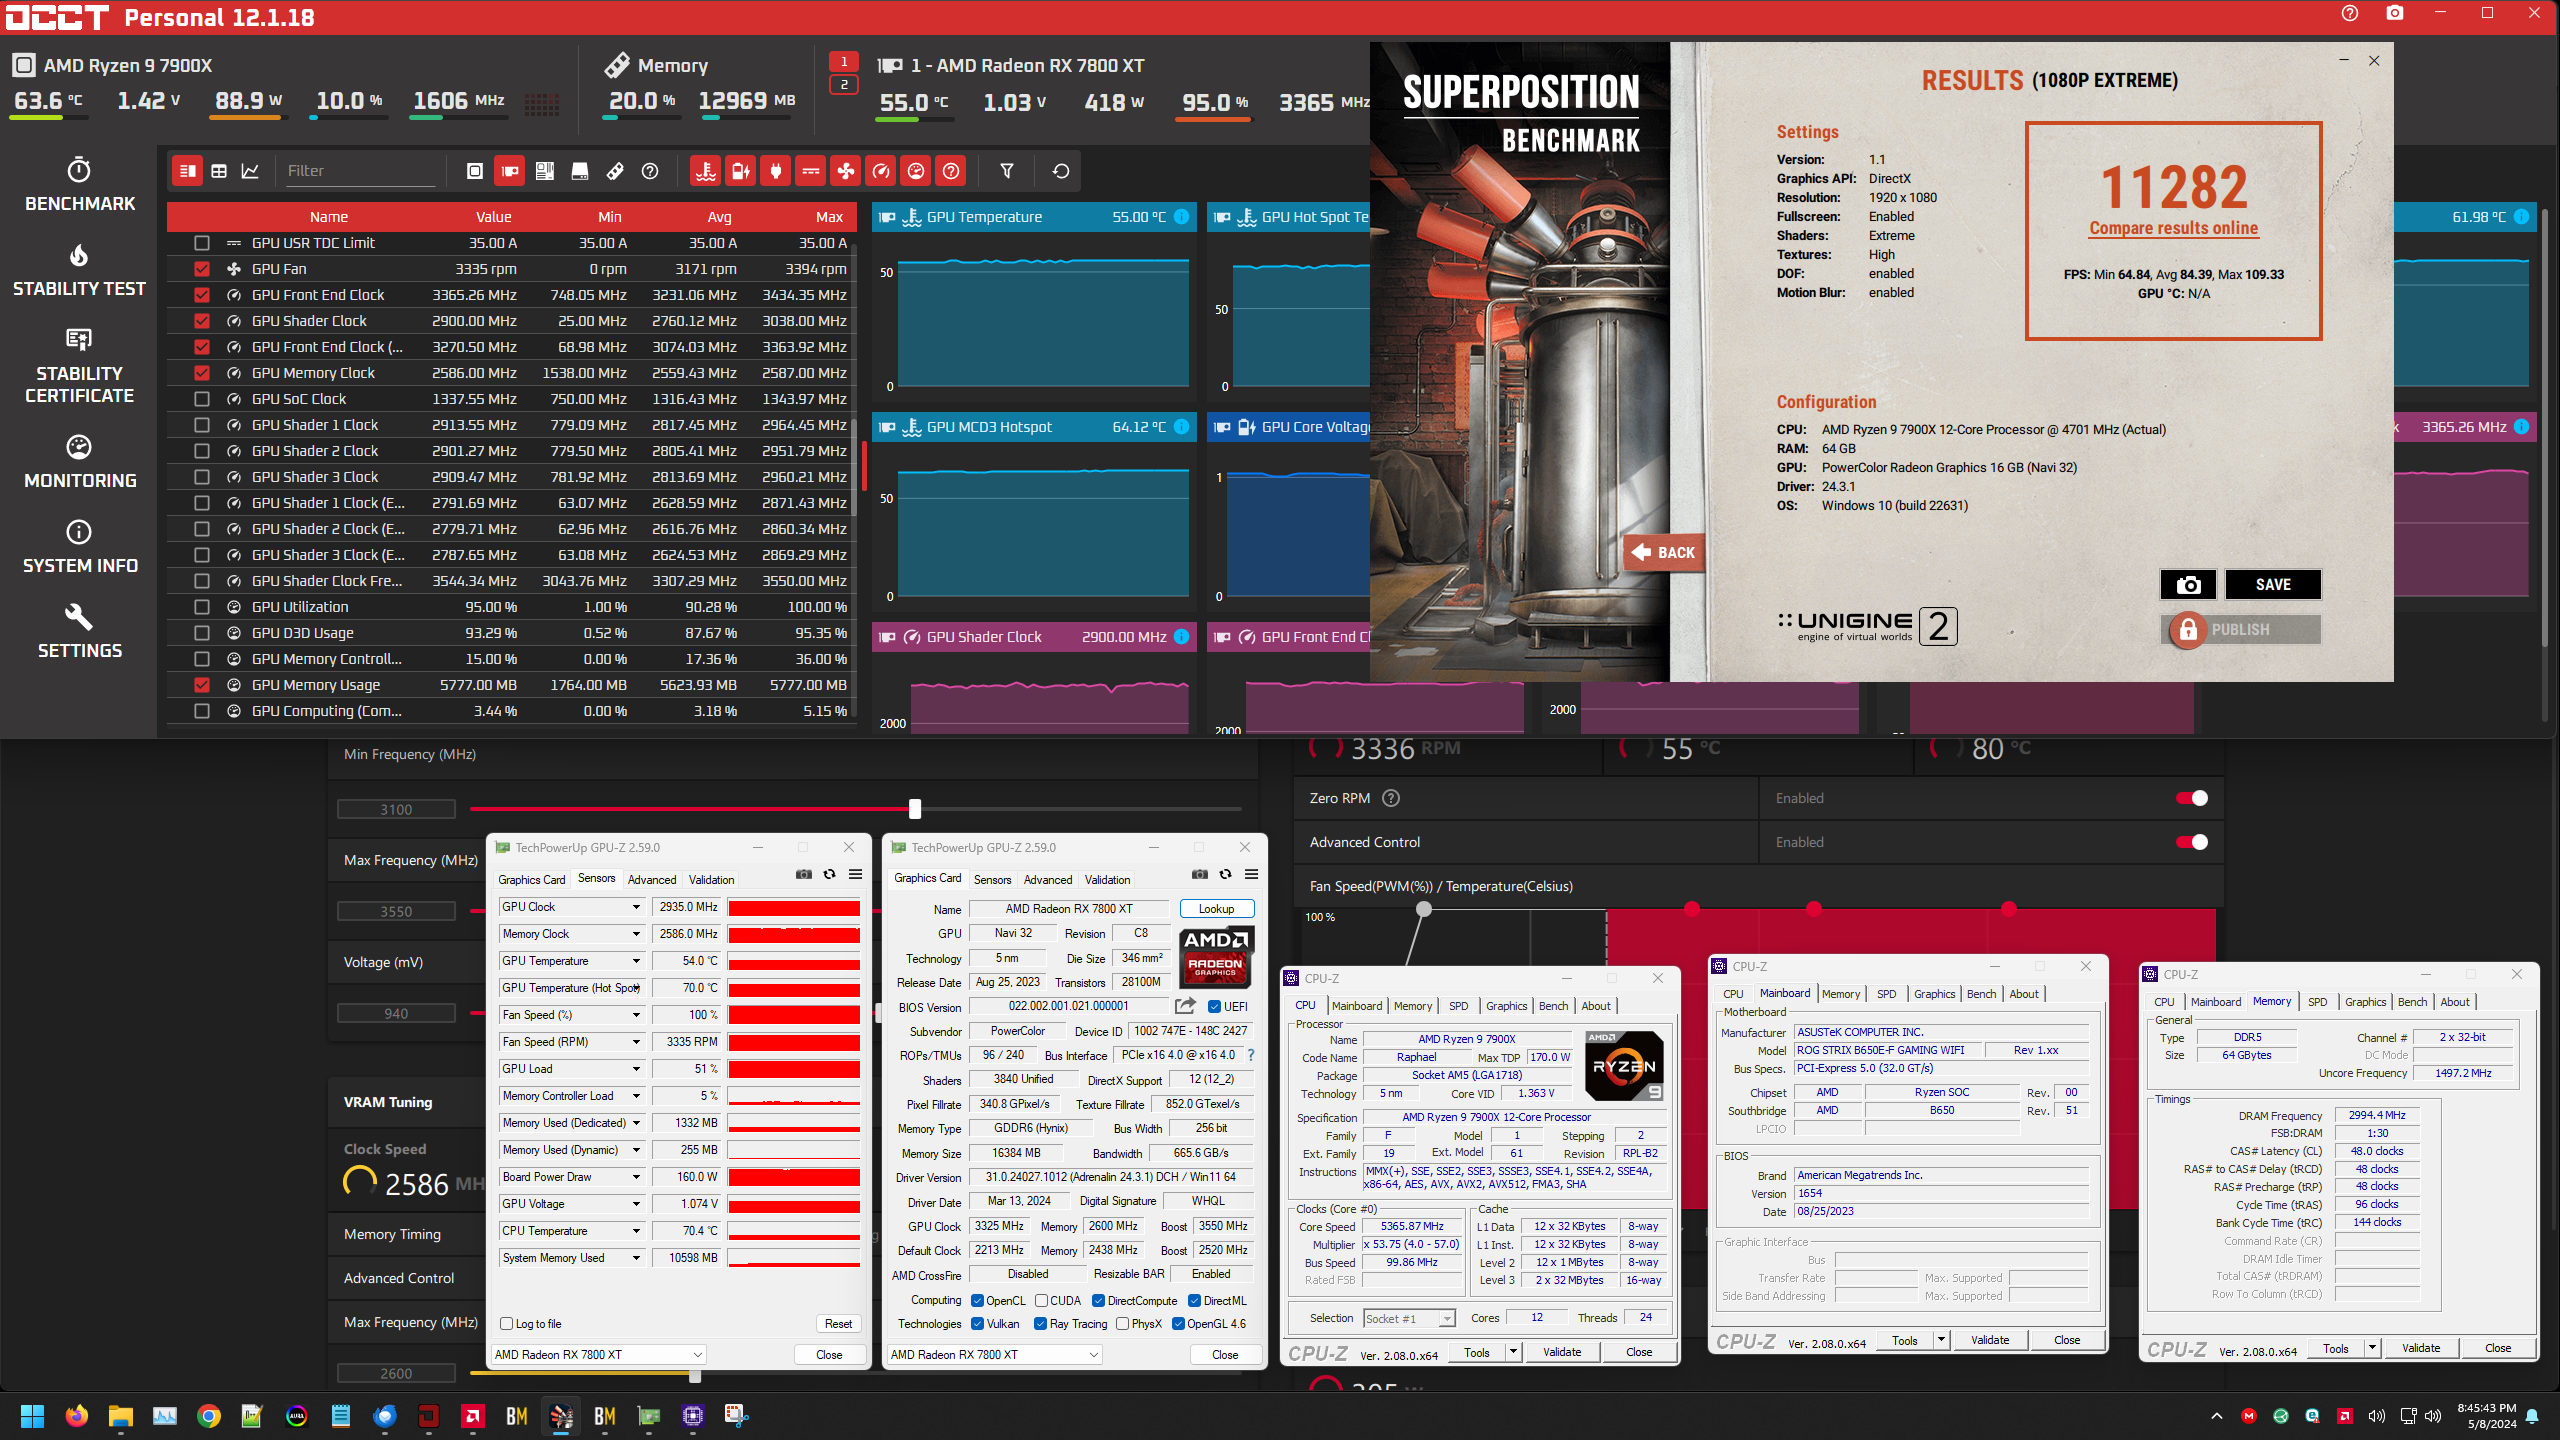This screenshot has height=1440, width=2560.
Task: Open OCCT Settings from the sidebar
Action: click(x=79, y=632)
